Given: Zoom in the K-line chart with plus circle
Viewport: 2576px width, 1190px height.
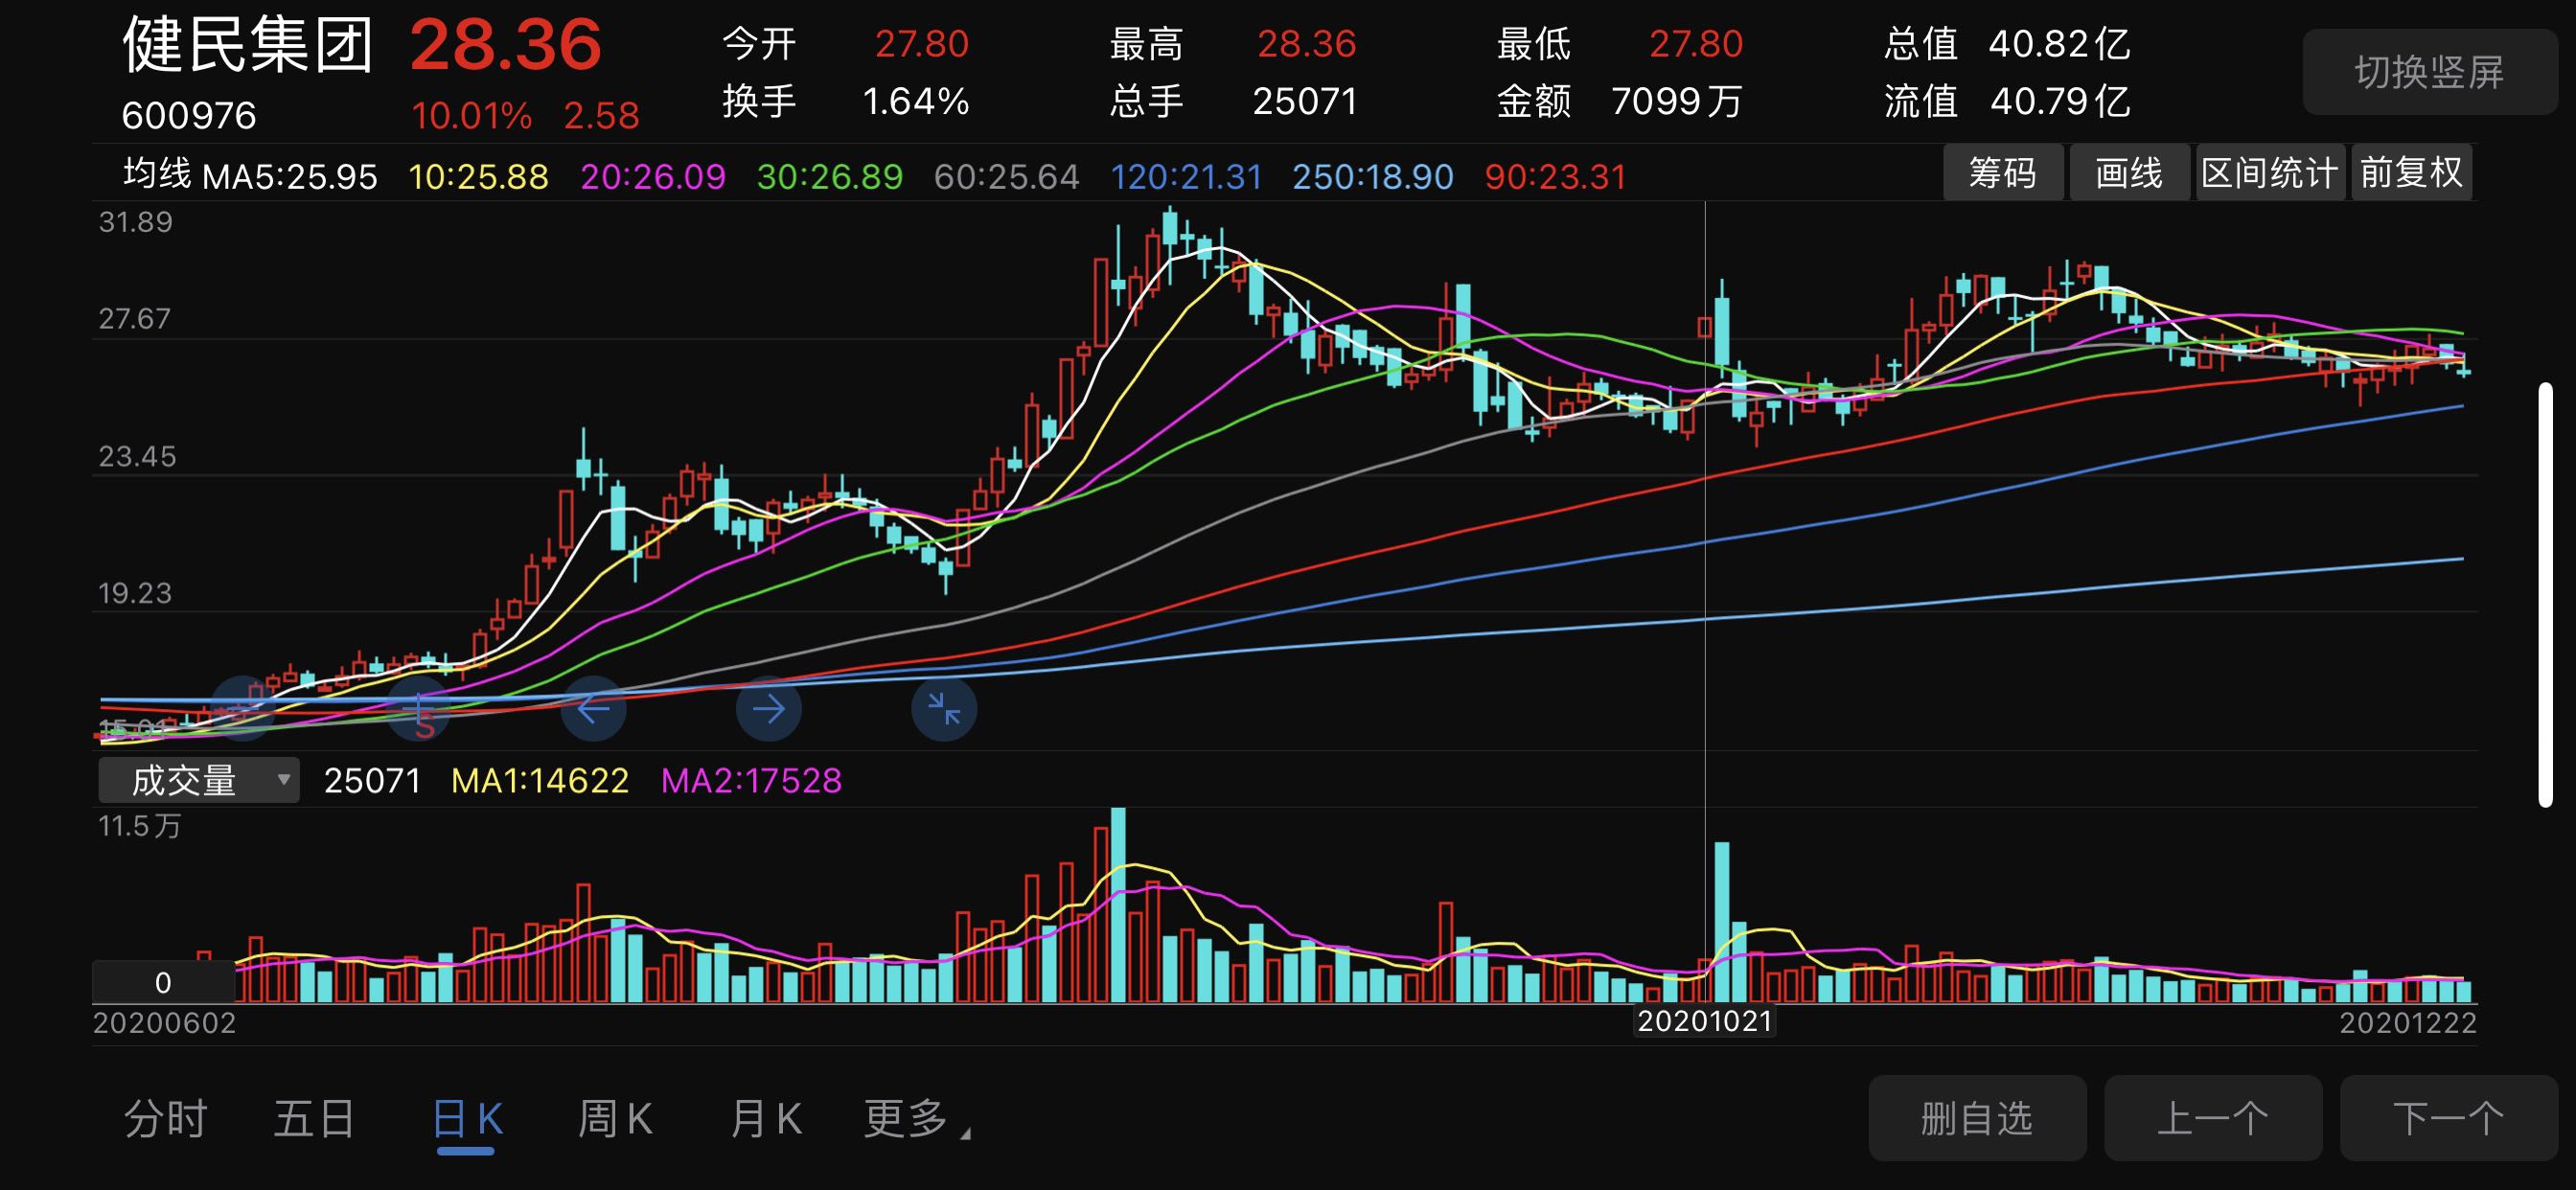Looking at the screenshot, I should point(418,708).
